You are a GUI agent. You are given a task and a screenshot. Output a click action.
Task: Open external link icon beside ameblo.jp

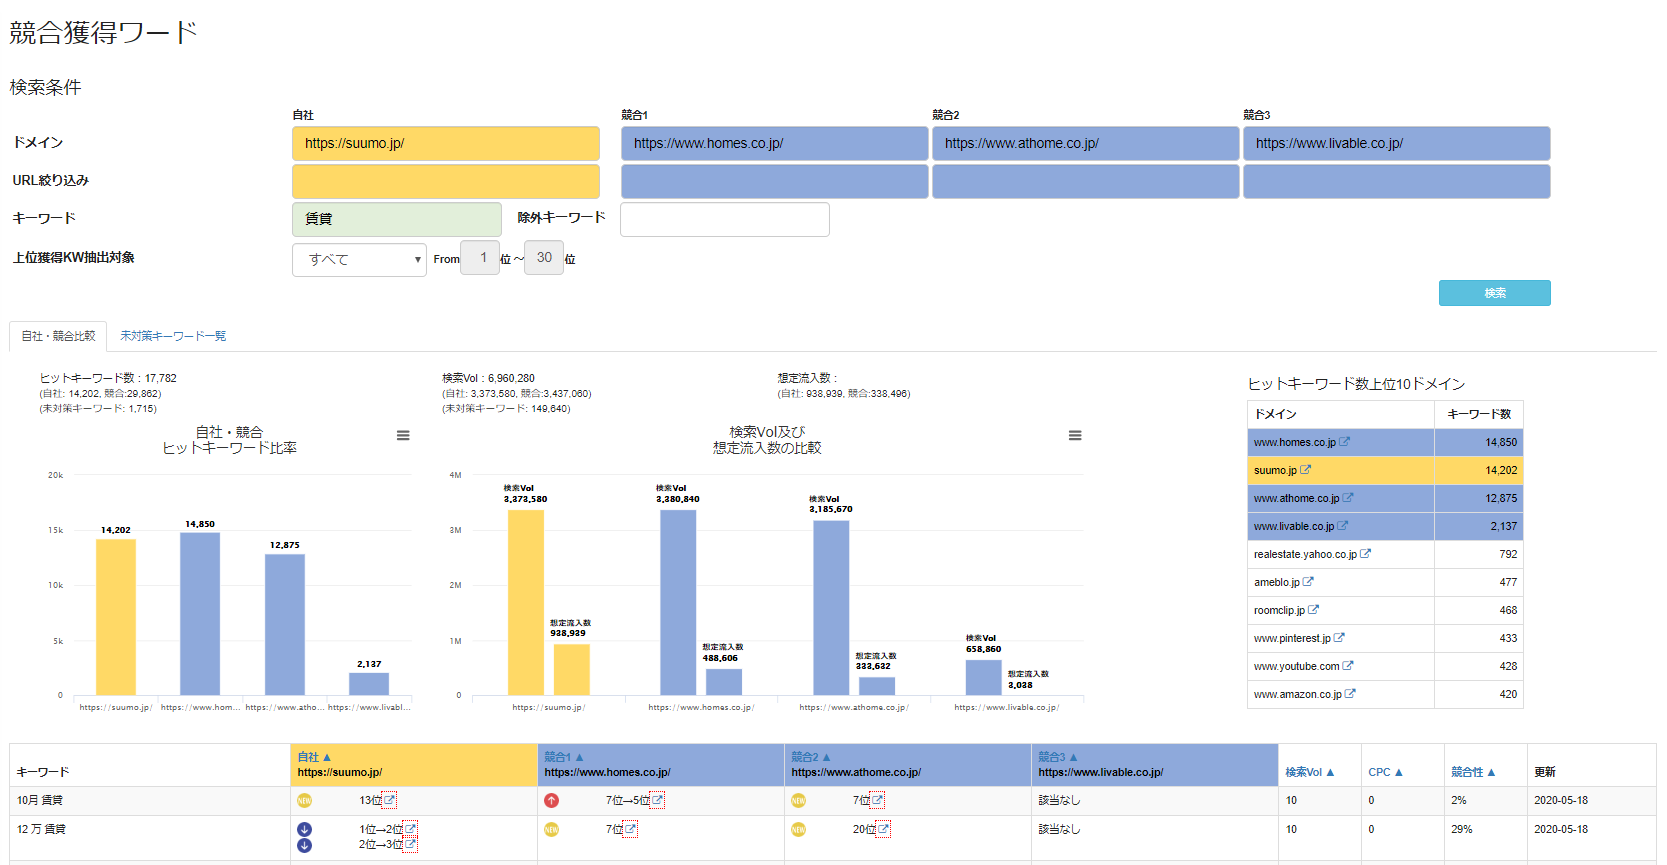pos(1308,581)
